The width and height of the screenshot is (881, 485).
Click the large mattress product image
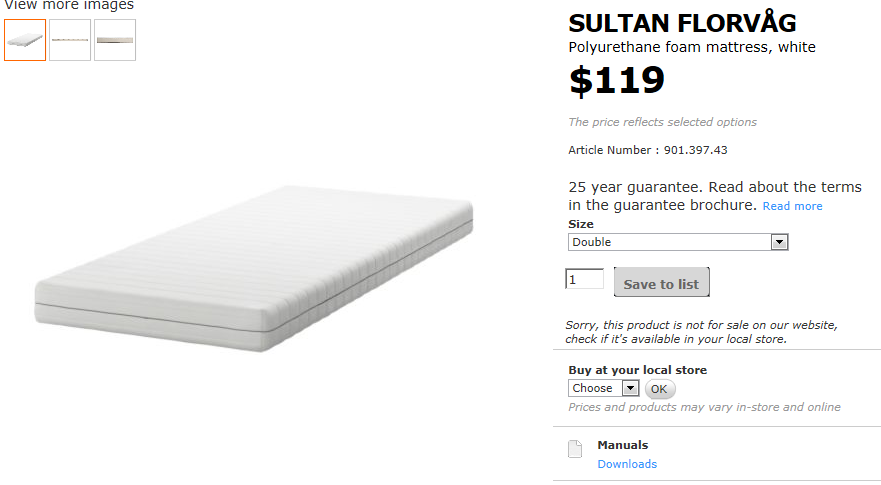coord(255,267)
